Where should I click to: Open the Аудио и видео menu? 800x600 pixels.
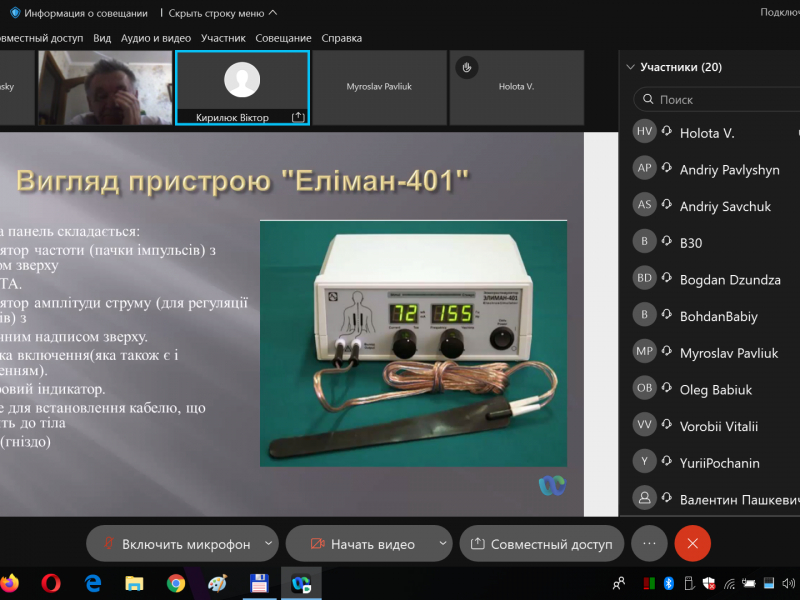155,38
